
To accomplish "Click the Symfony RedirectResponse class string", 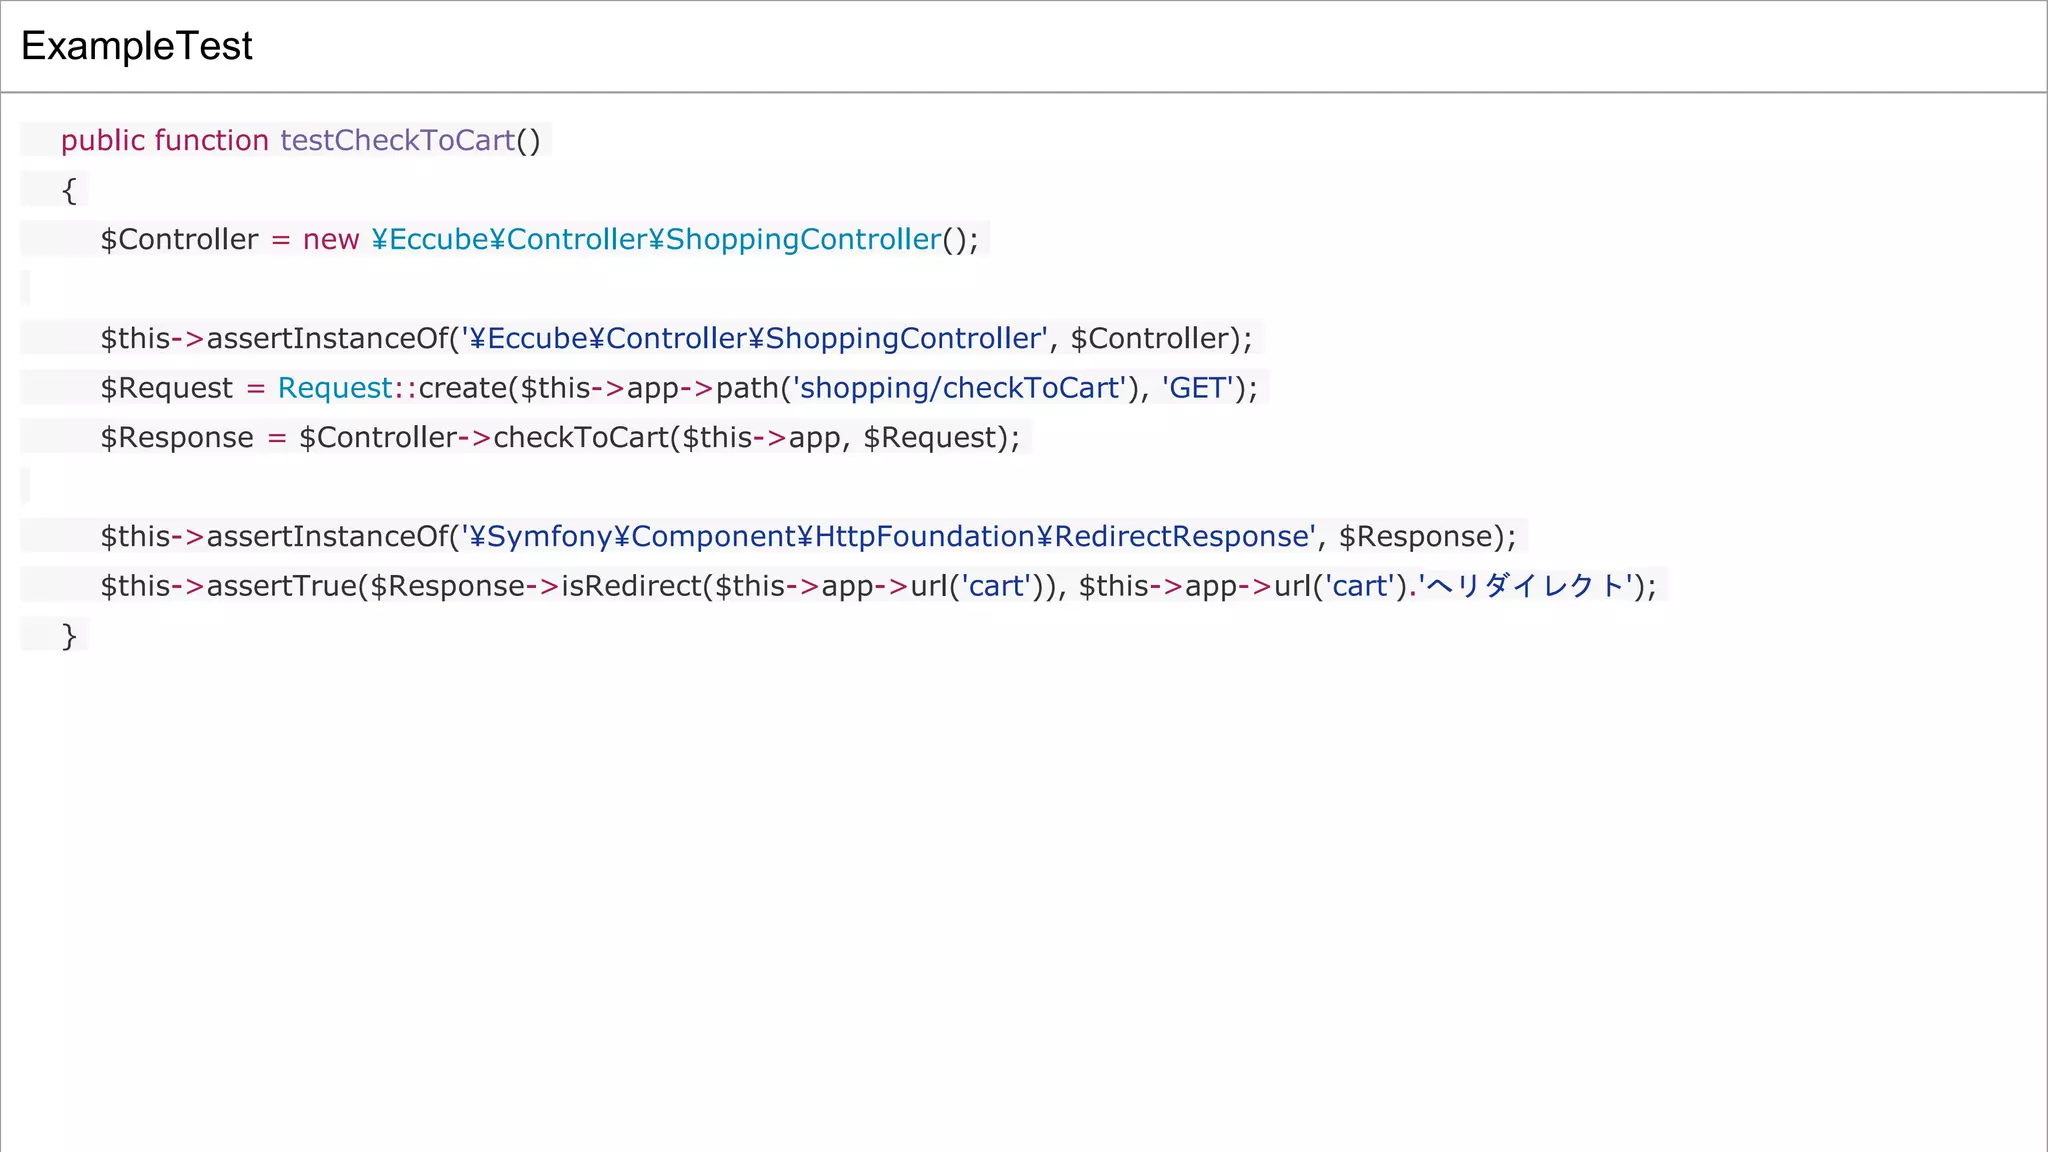I will click(x=889, y=536).
